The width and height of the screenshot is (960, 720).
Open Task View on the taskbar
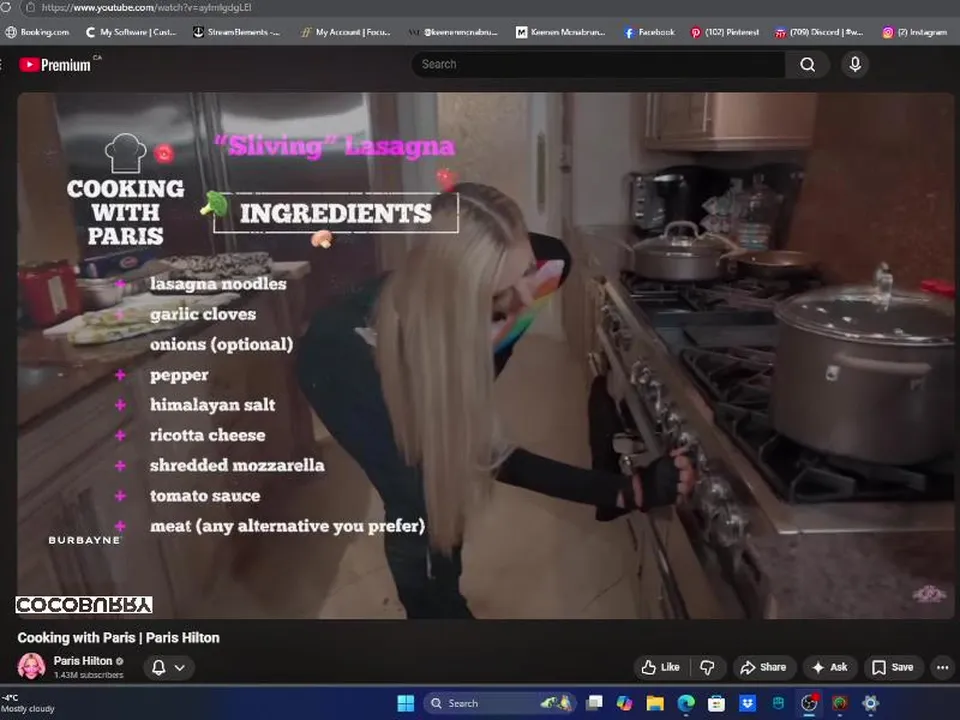[594, 703]
